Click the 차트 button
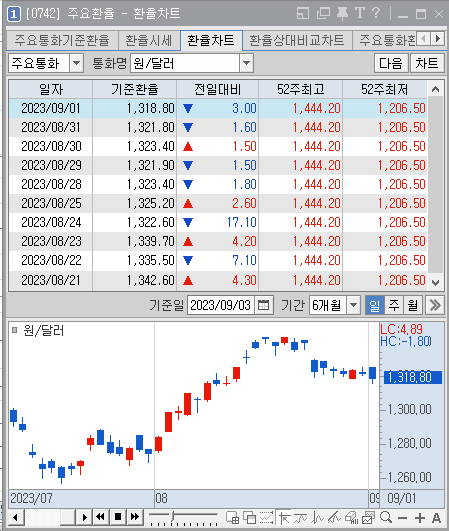The width and height of the screenshot is (449, 531). (x=427, y=63)
